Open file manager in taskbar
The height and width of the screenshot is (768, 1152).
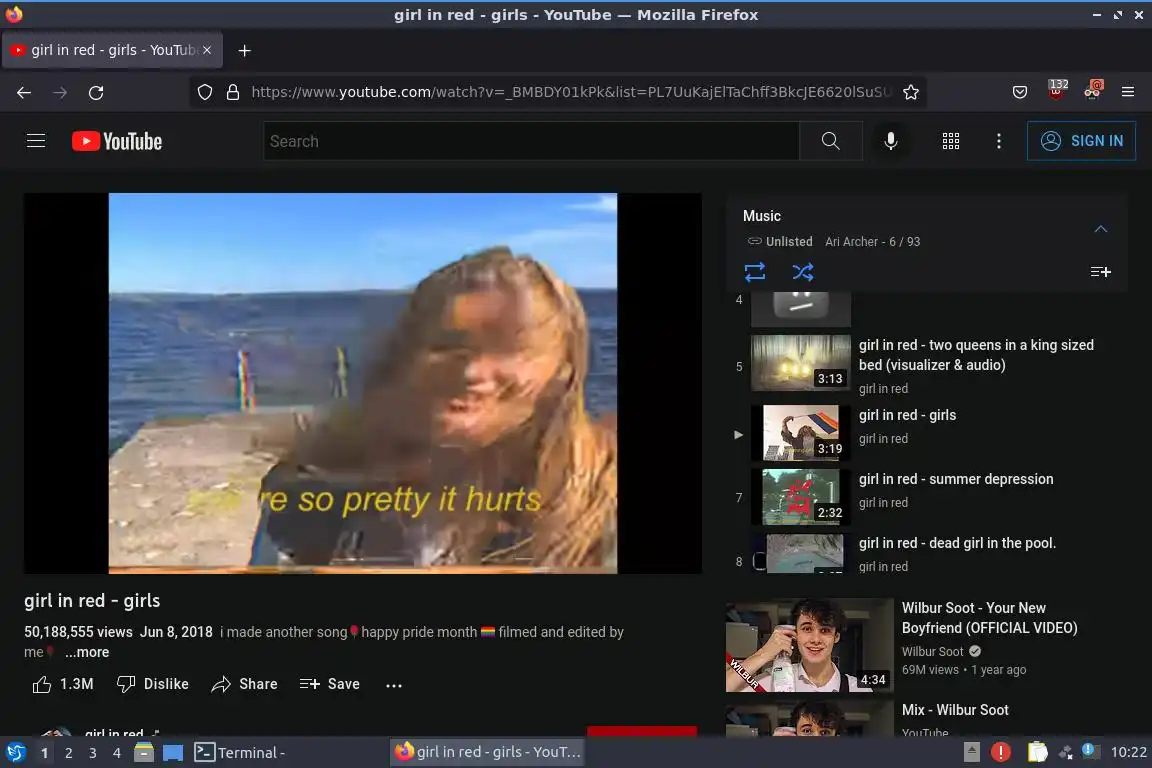click(144, 753)
